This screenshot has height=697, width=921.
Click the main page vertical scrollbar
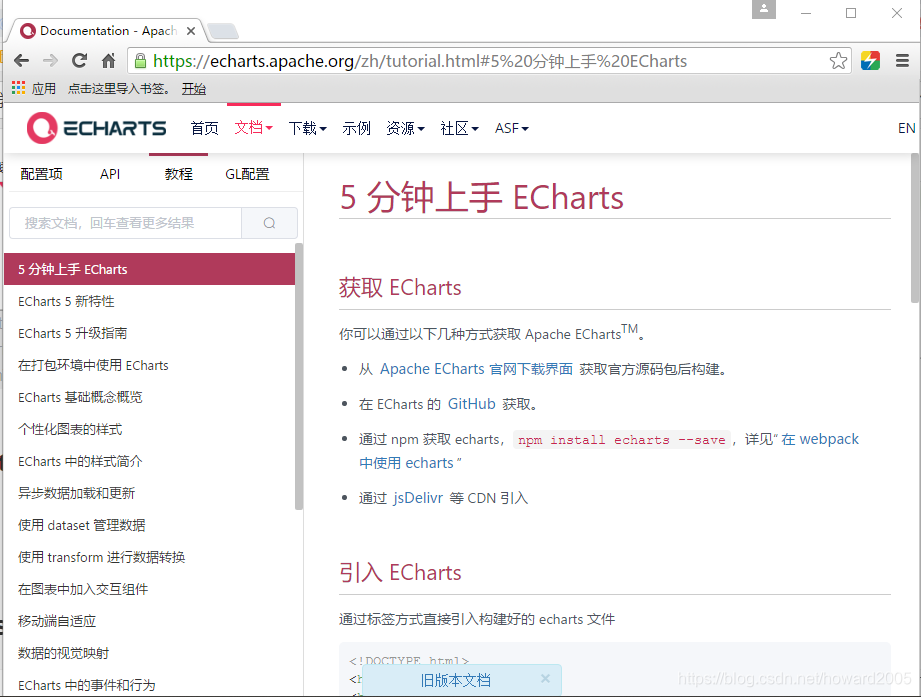[x=915, y=228]
